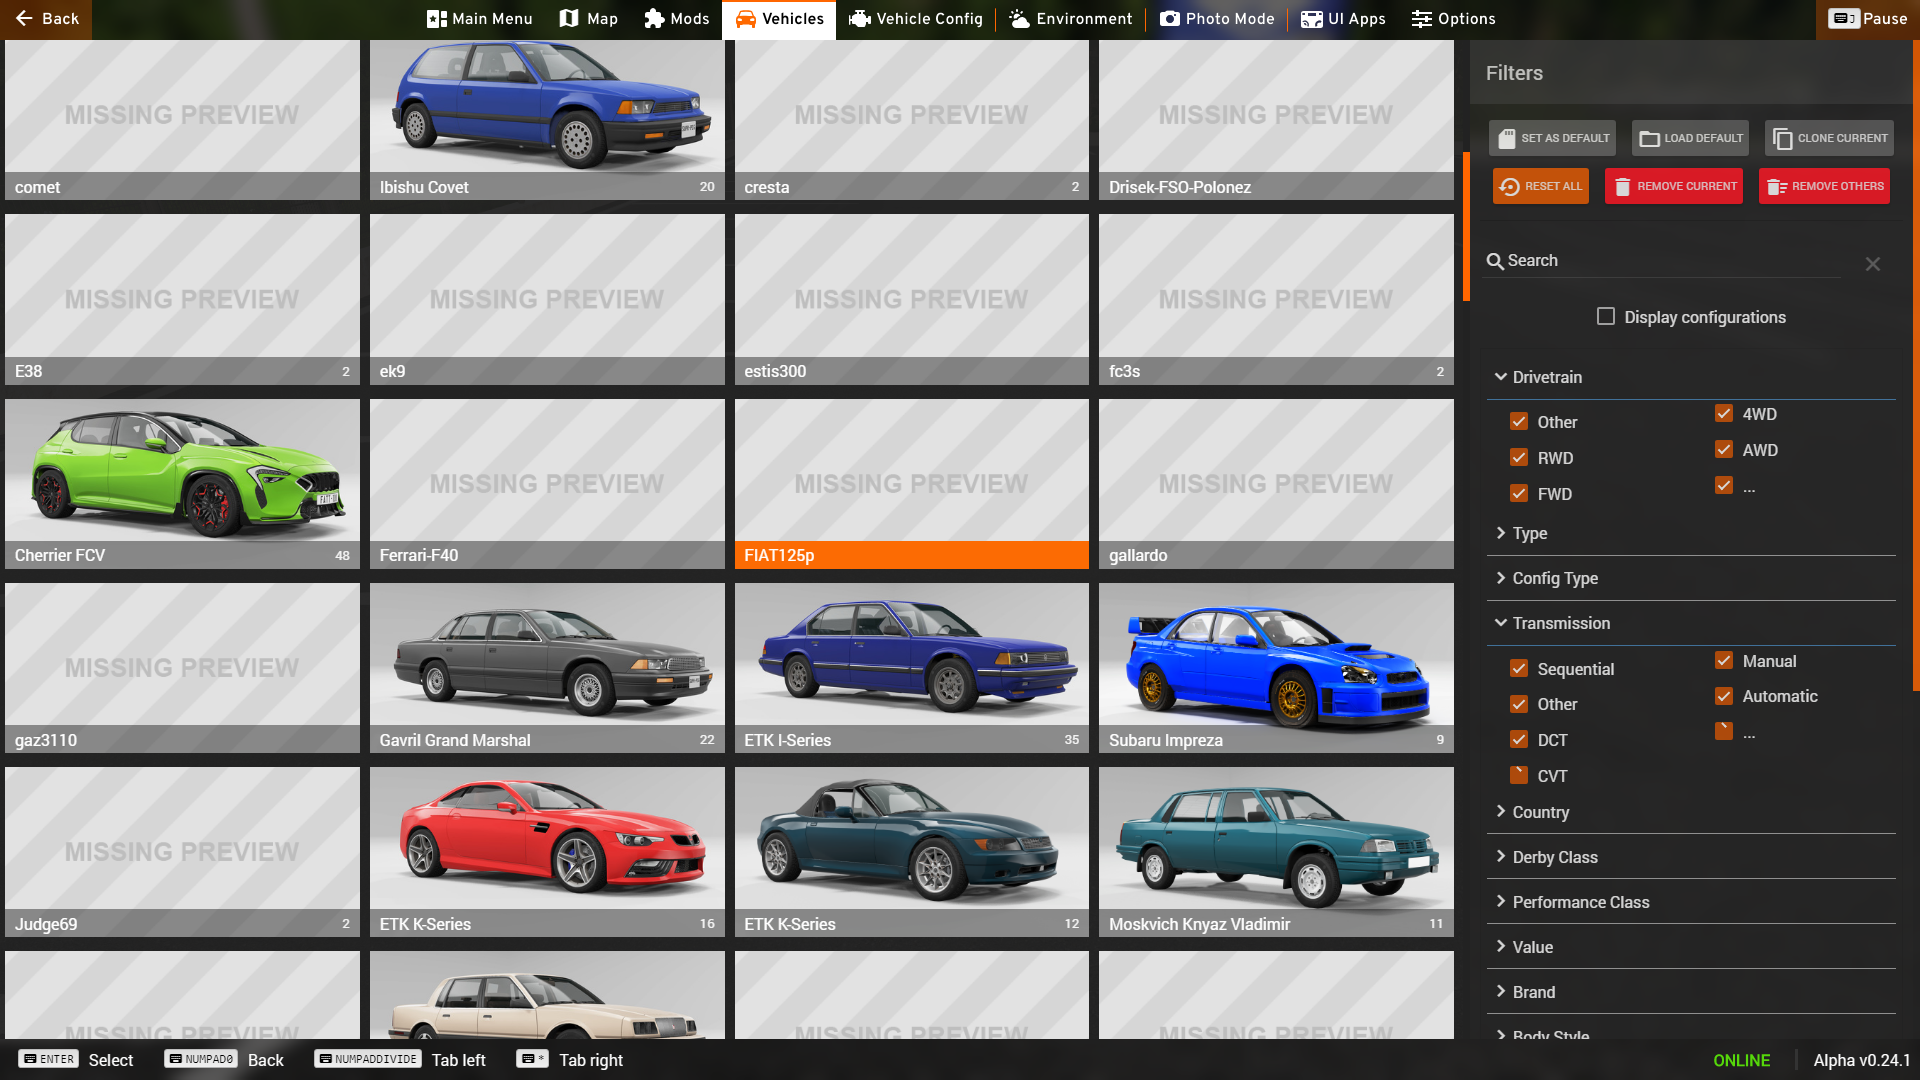Select the Cherrier FCV vehicle tile
This screenshot has width=1920, height=1080.
point(182,484)
